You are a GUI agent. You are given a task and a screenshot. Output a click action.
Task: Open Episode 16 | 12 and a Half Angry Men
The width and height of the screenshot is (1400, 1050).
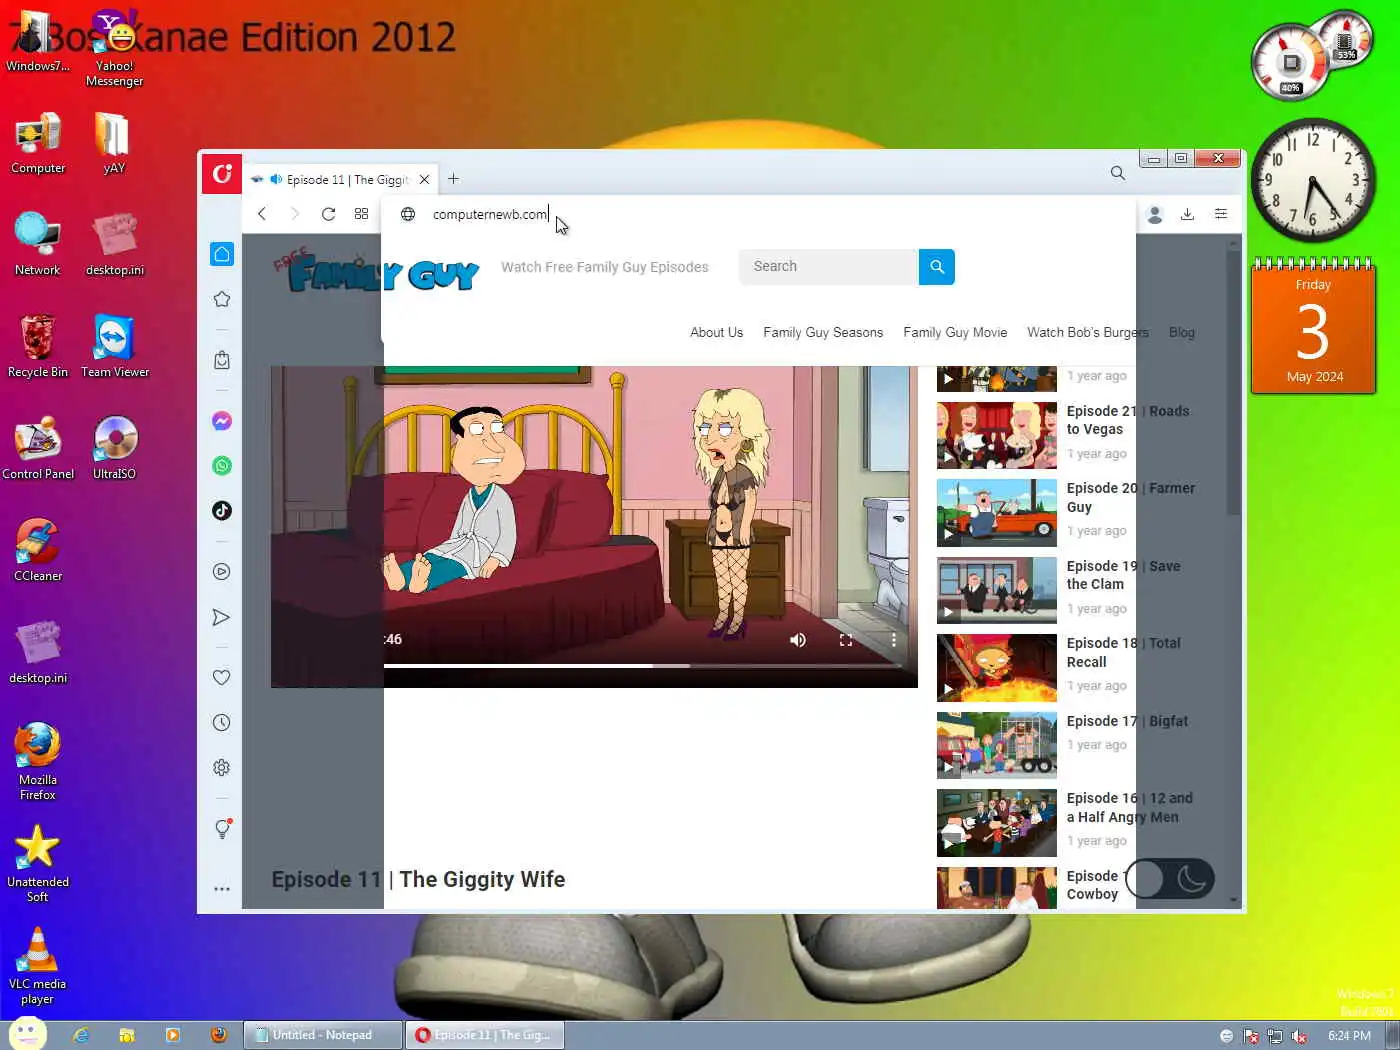[x=1130, y=807]
